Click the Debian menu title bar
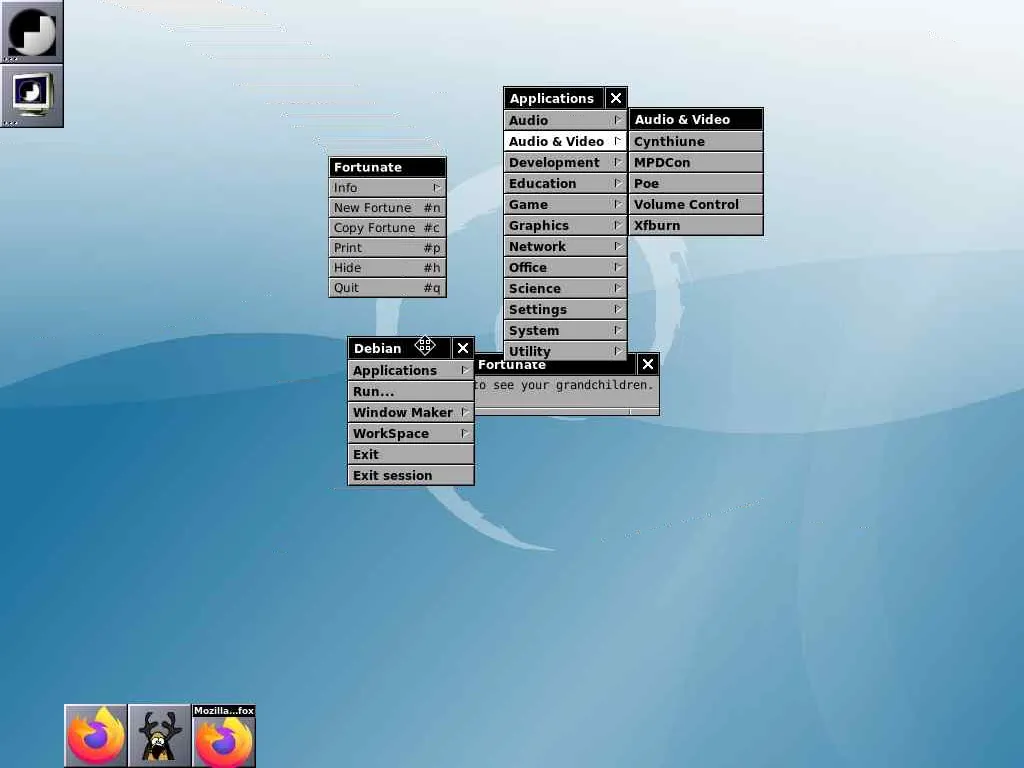 pyautogui.click(x=399, y=348)
